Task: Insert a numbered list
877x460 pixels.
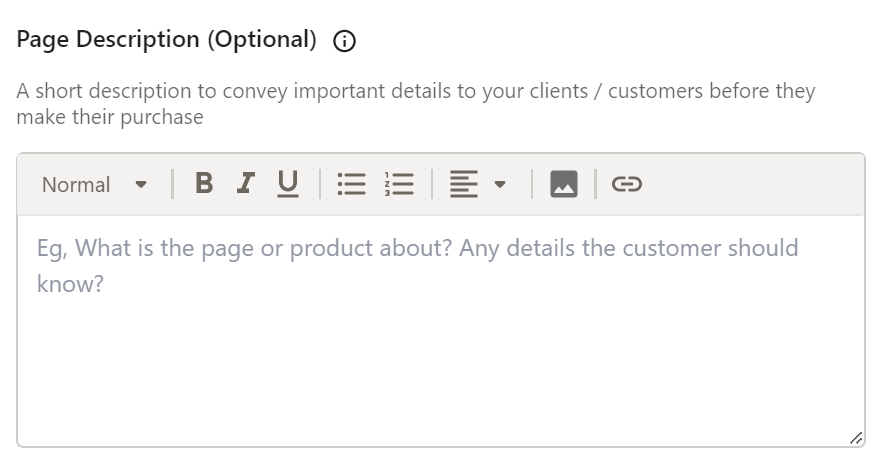Action: (x=400, y=184)
